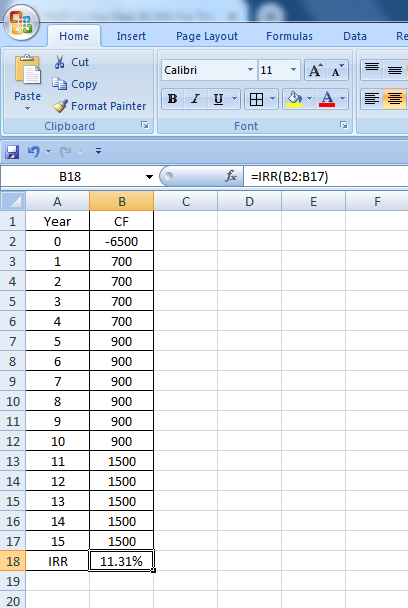Open Paste options dropdown arrow
The width and height of the screenshot is (408, 608).
pyautogui.click(x=27, y=109)
